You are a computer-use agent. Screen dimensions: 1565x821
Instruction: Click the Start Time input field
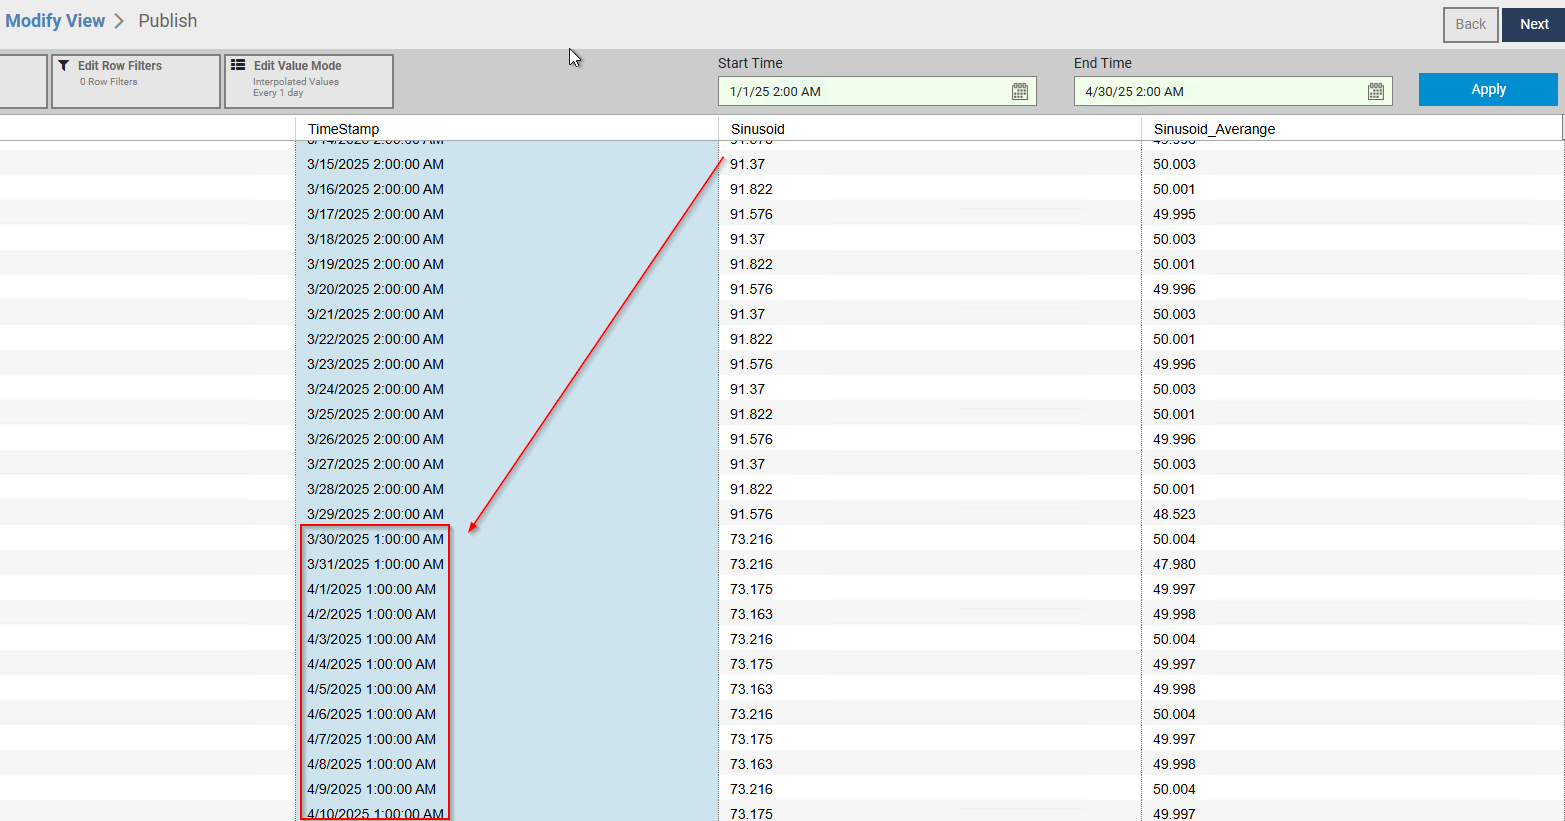(x=865, y=92)
